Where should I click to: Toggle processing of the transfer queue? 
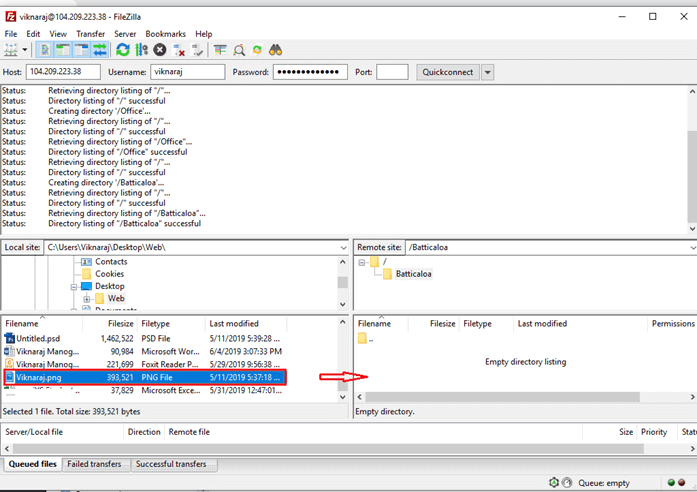141,50
